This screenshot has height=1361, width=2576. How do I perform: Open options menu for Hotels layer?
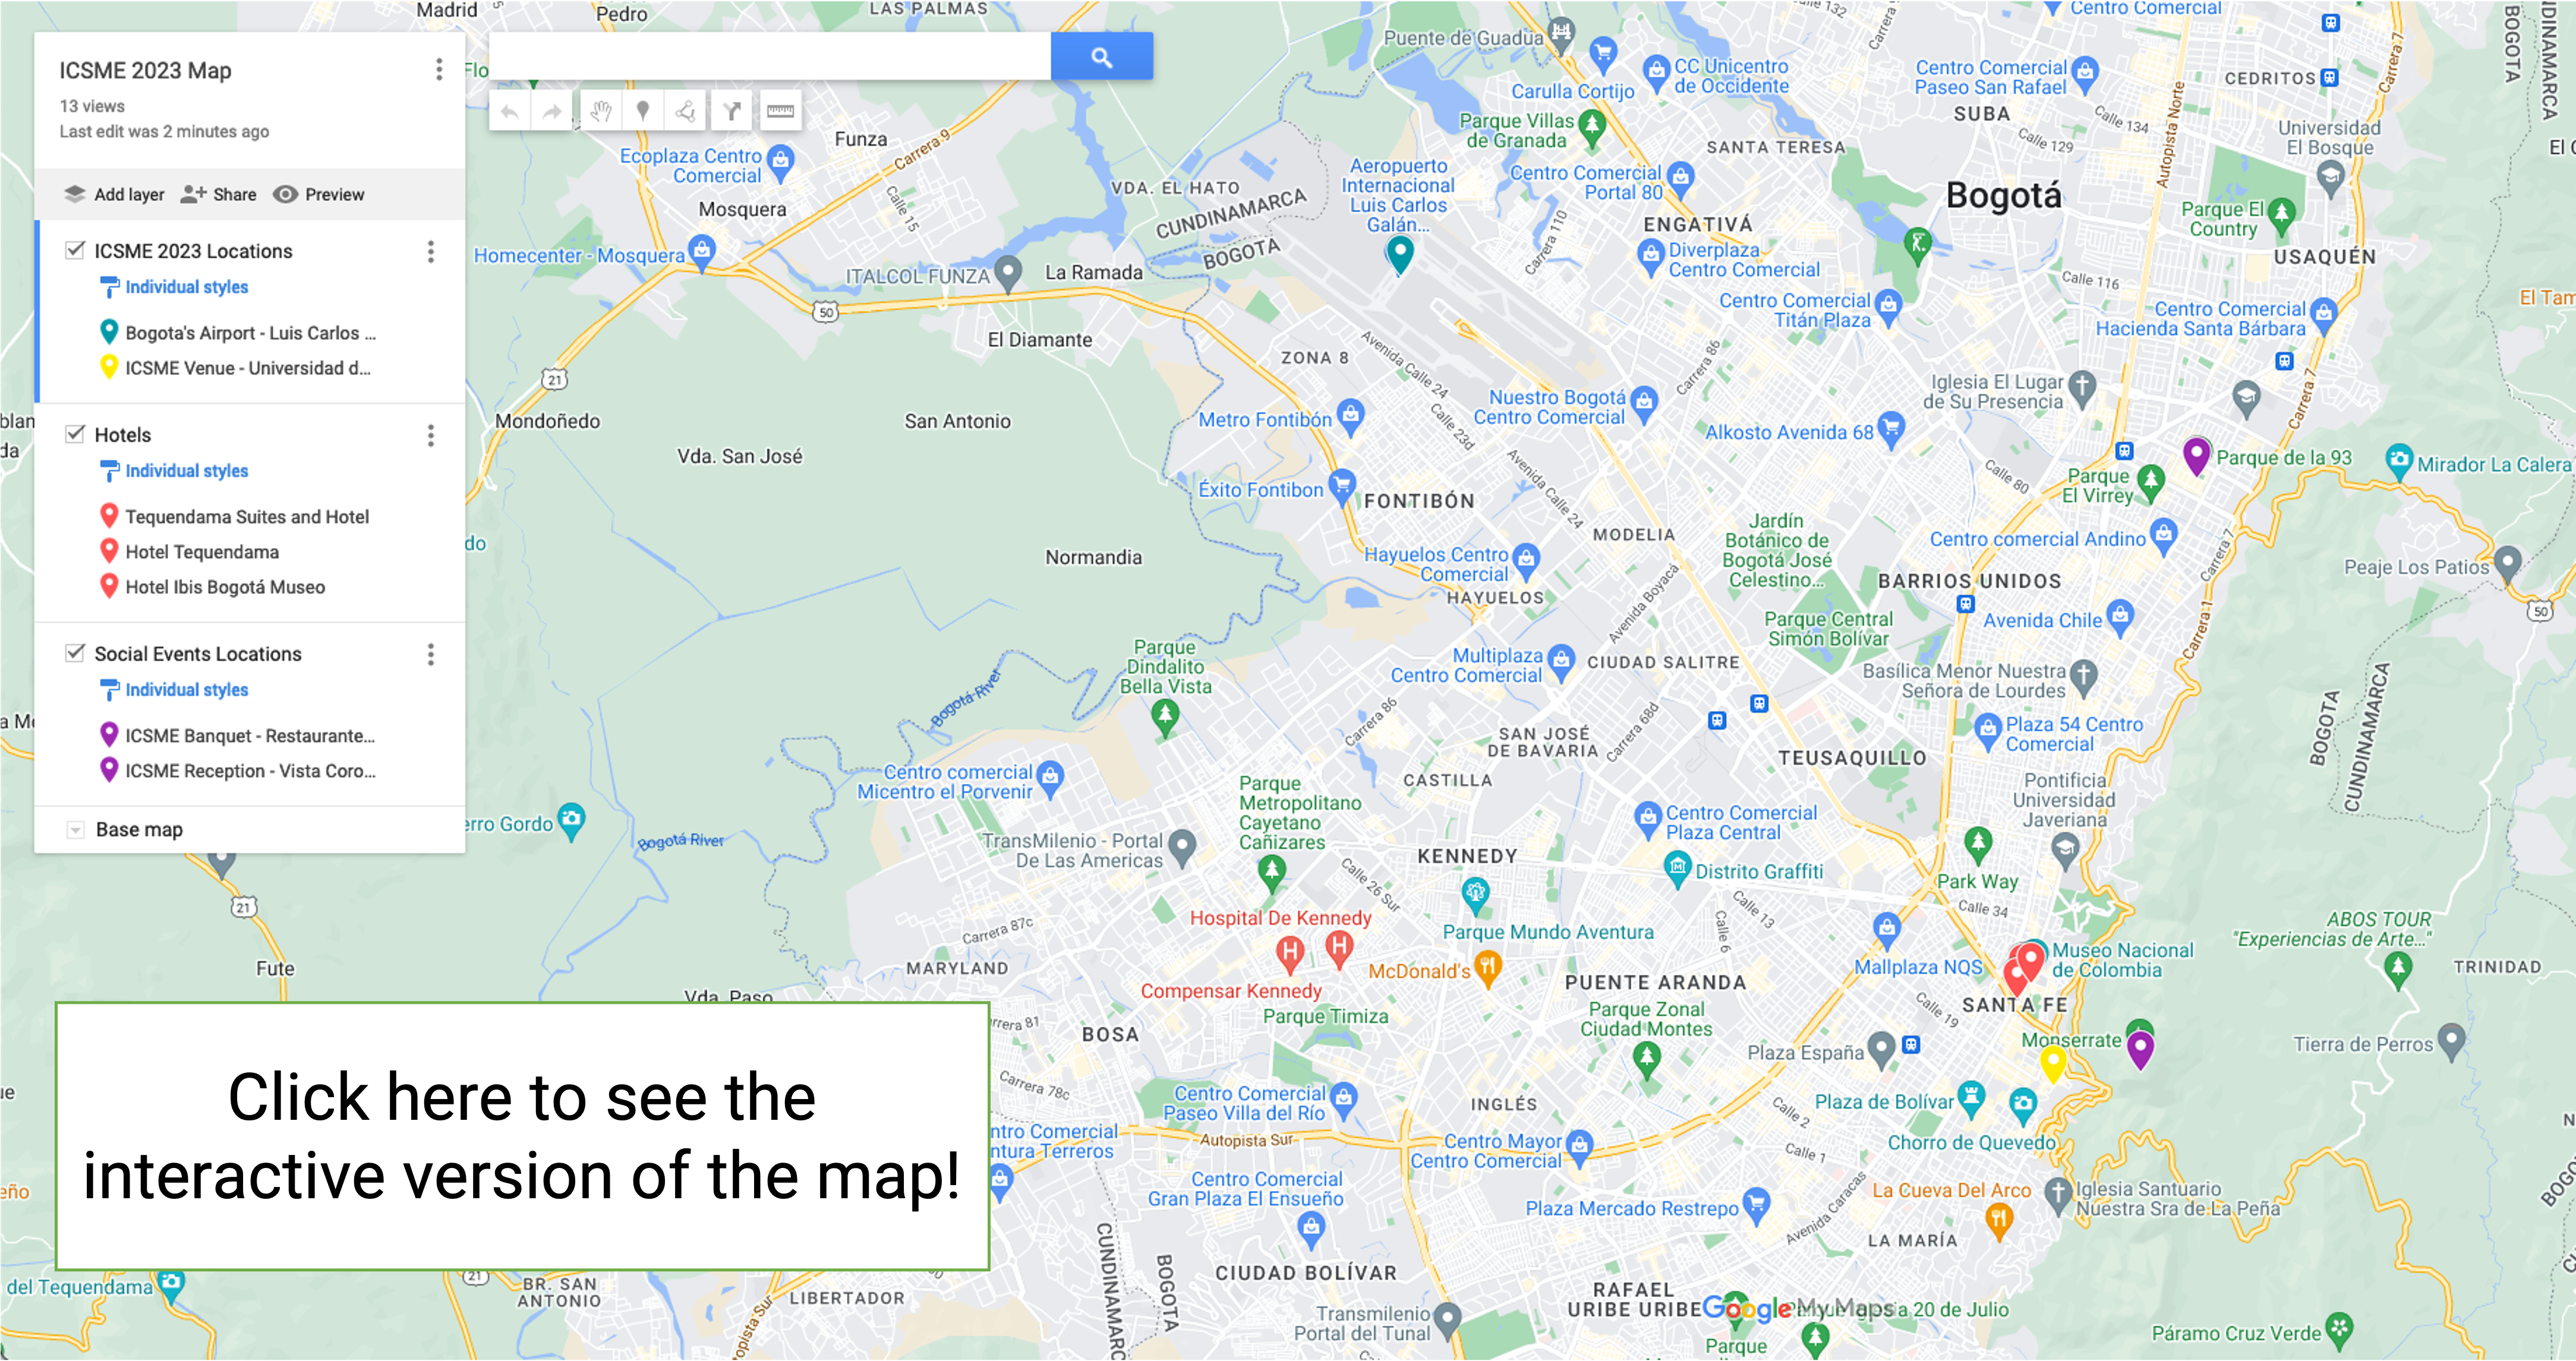pos(431,435)
